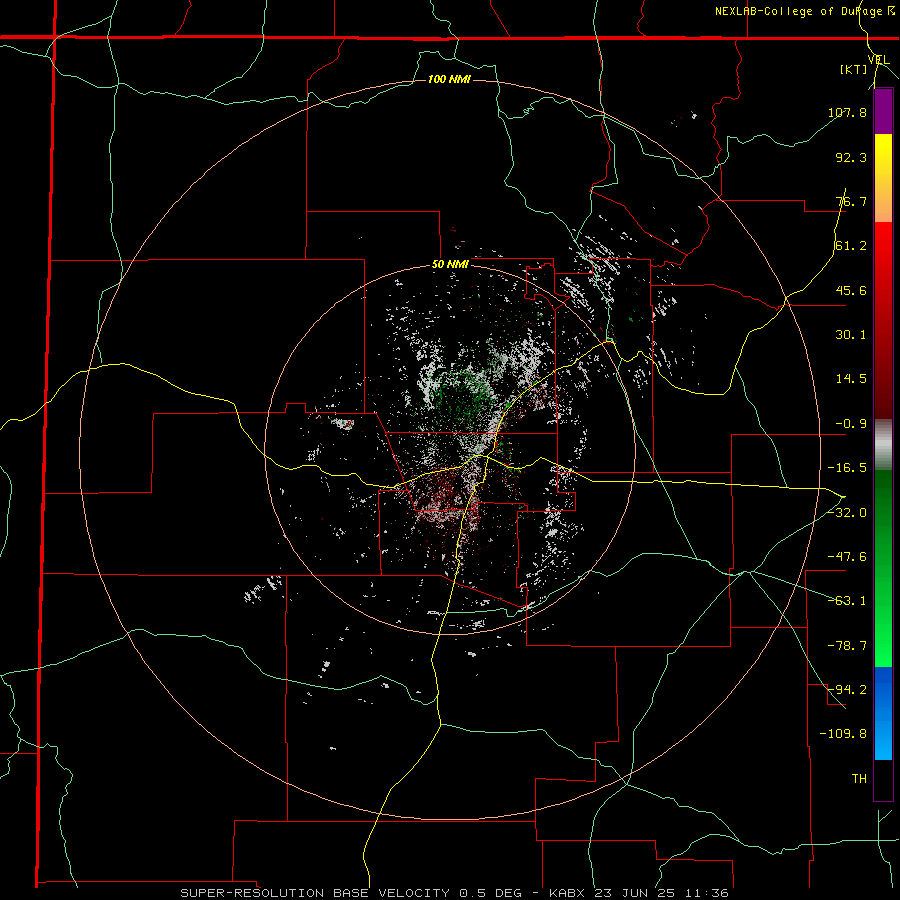
Task: Click the 61.2 velocity scale value
Action: 851,246
